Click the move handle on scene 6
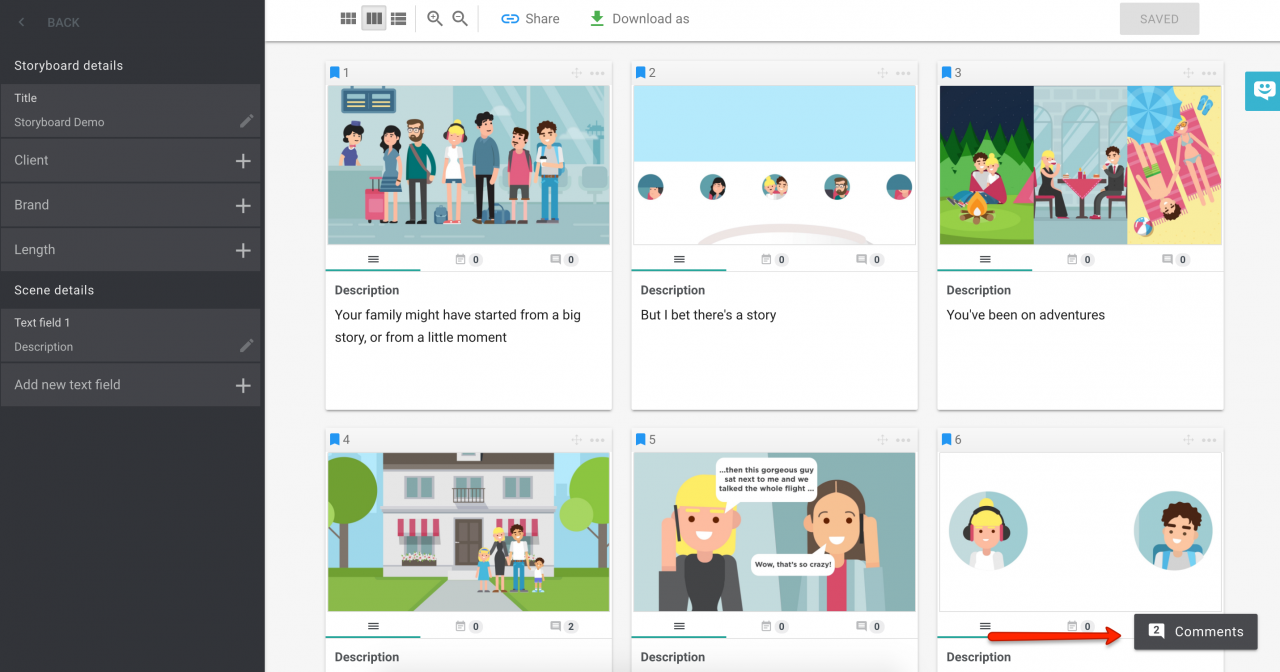This screenshot has height=672, width=1280. [1188, 440]
